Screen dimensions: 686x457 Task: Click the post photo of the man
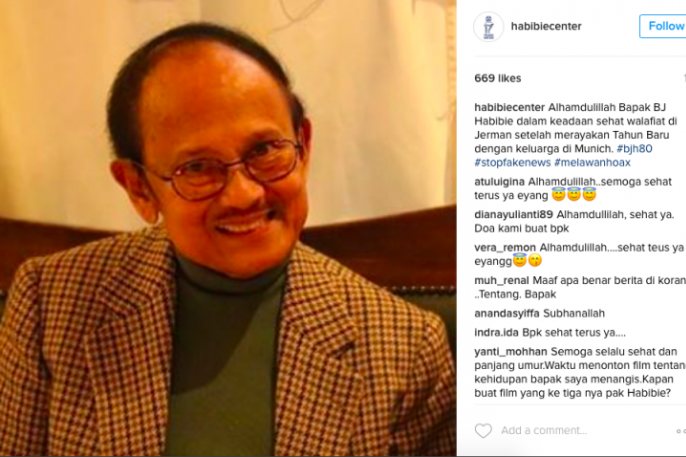tap(228, 228)
